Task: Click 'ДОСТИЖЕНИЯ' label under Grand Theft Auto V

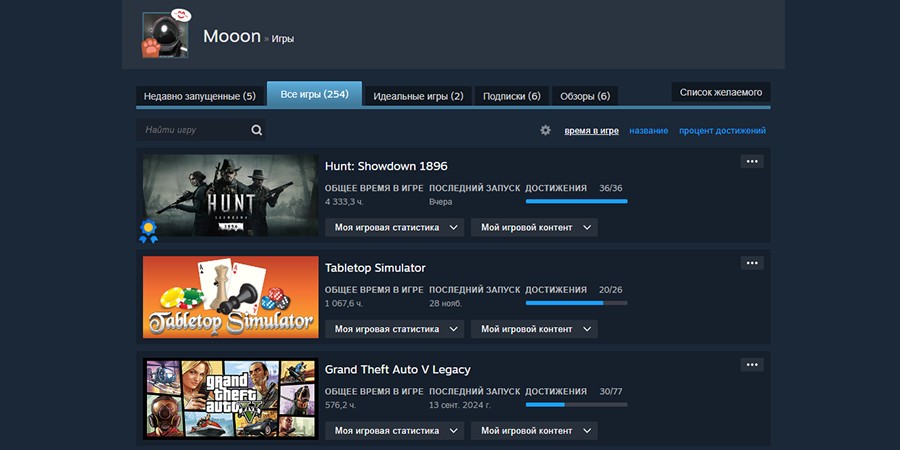Action: point(556,391)
